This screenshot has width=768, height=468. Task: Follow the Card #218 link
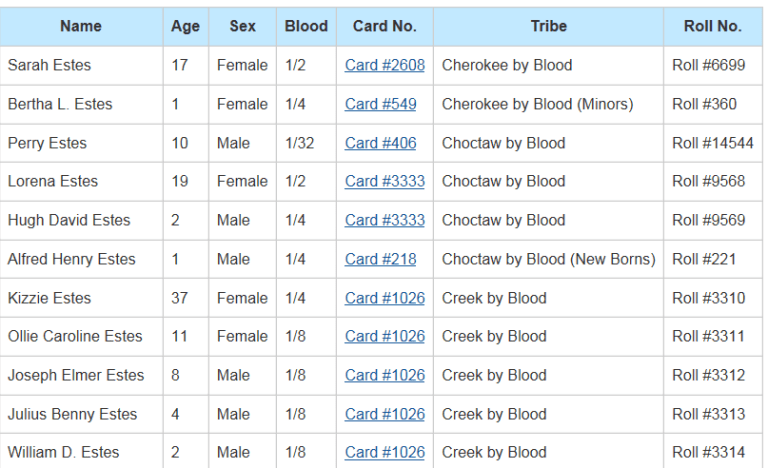pyautogui.click(x=380, y=259)
